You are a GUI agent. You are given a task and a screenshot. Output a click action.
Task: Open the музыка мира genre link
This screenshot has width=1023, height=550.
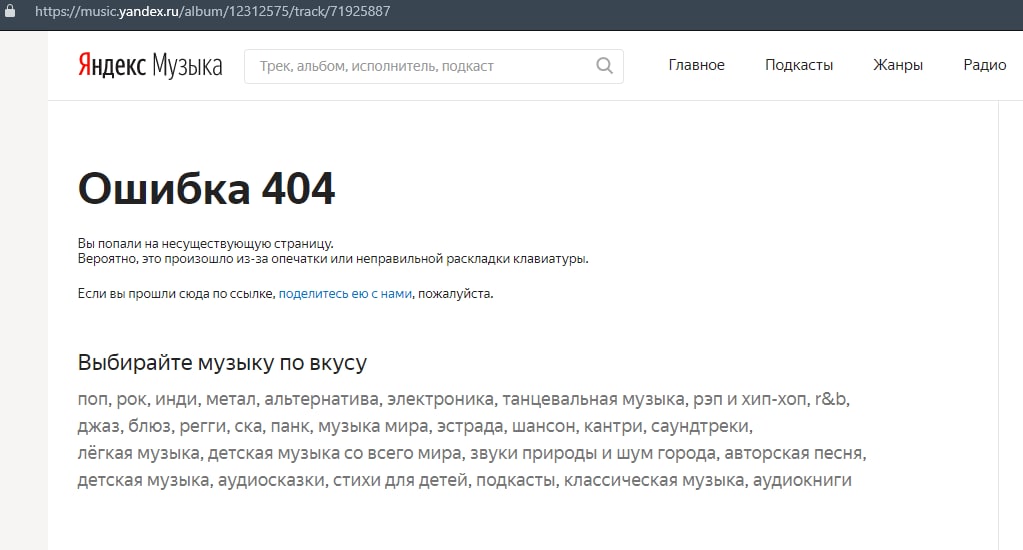click(373, 427)
